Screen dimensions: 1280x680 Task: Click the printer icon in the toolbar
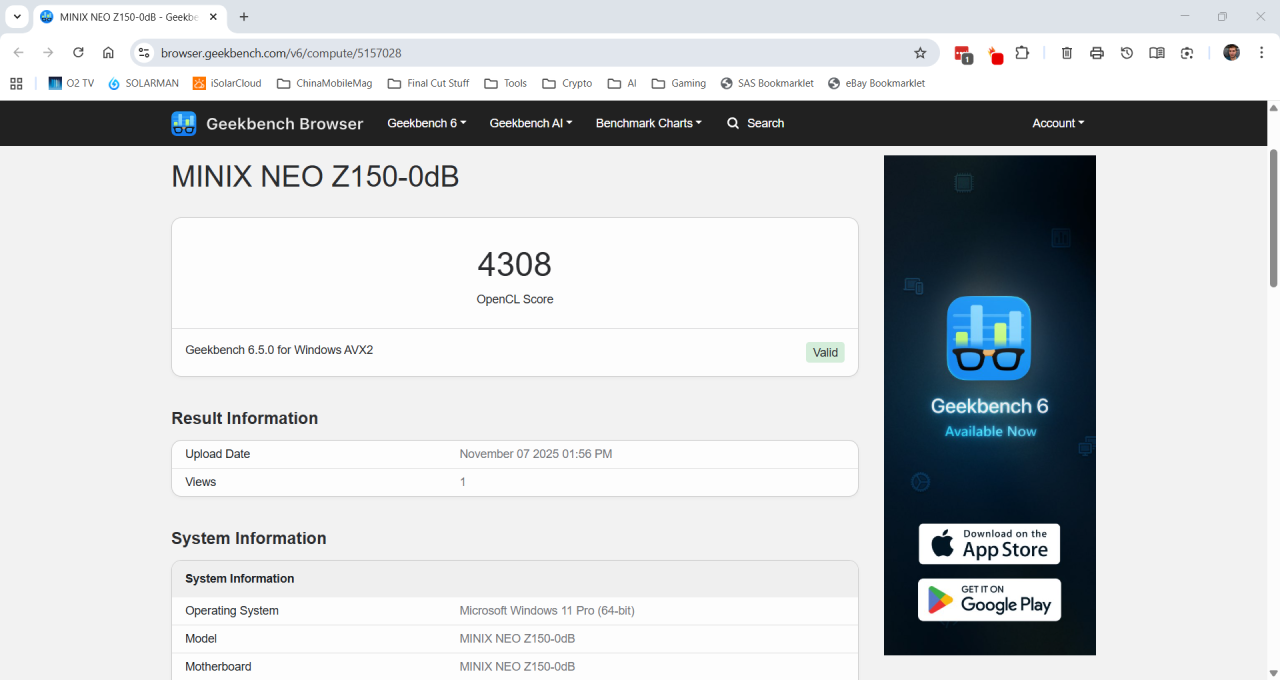pos(1096,52)
